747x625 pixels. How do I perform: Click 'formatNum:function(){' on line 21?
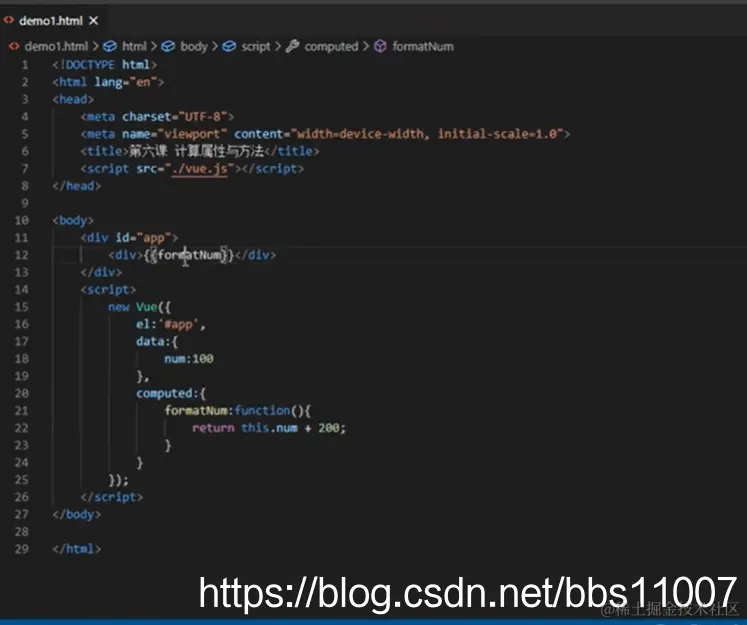(237, 411)
